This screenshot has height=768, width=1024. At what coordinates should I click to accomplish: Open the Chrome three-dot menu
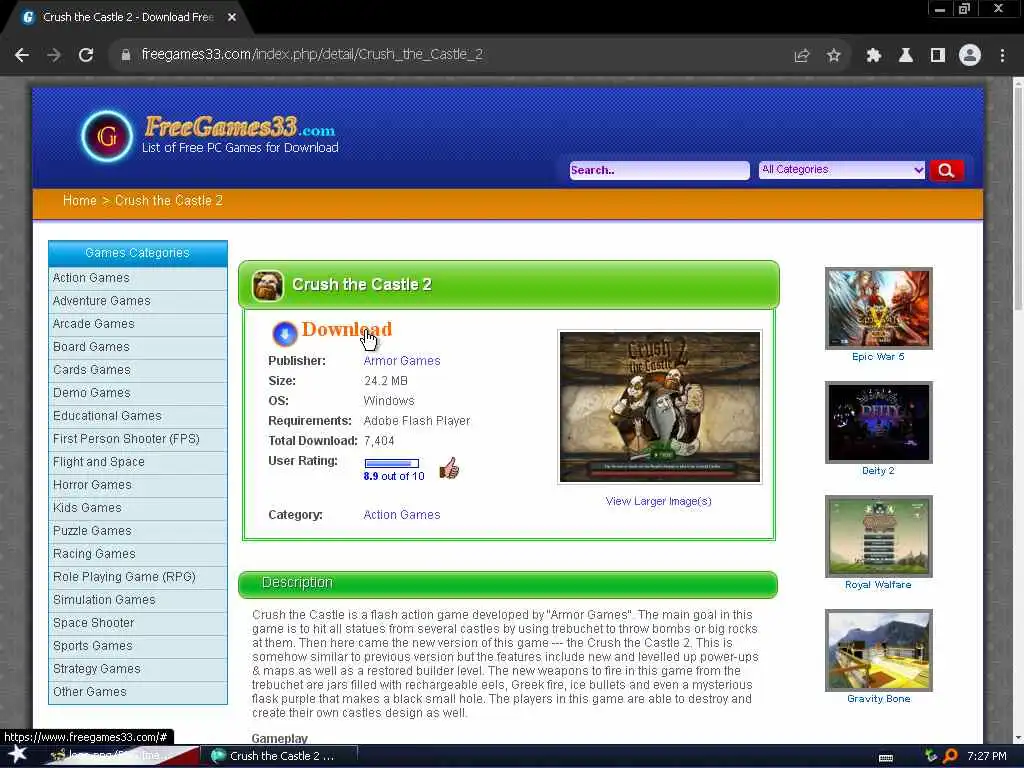click(x=1002, y=56)
